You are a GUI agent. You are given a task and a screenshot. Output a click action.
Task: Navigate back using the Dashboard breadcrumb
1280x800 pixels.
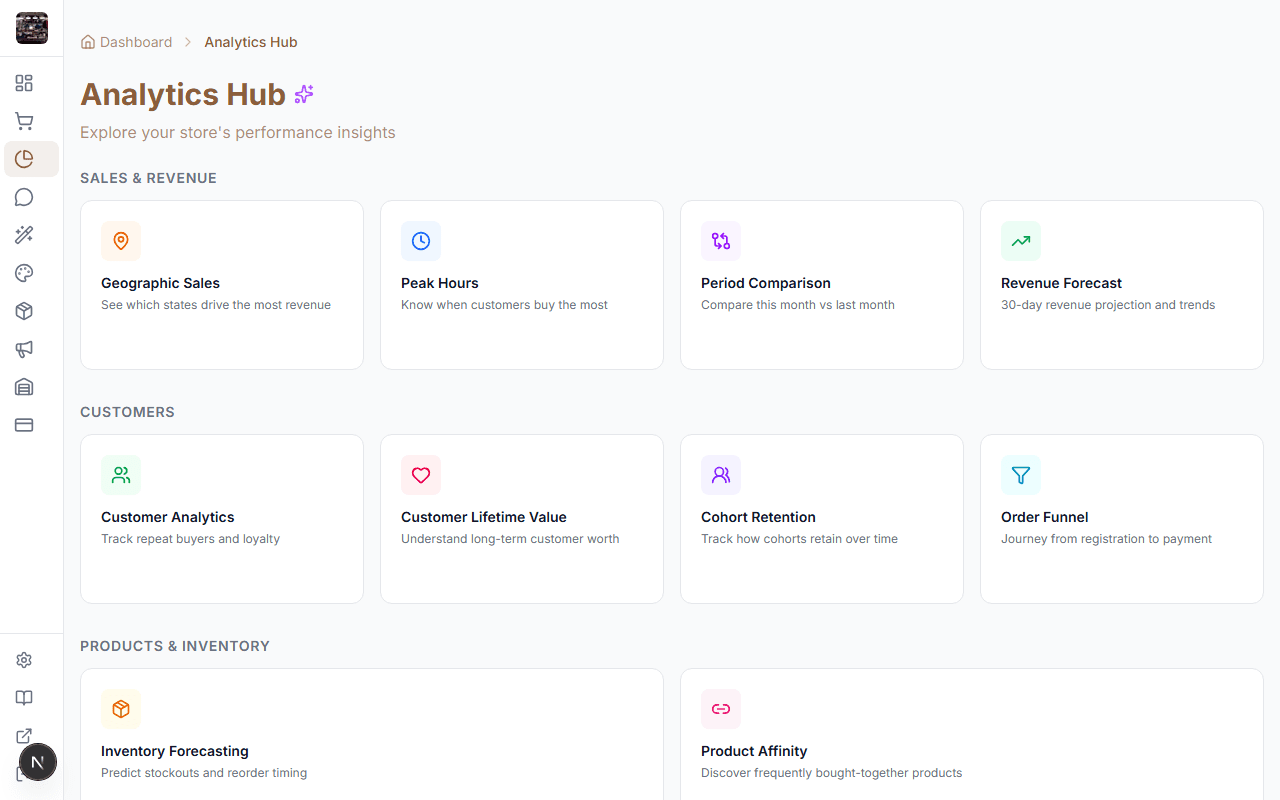point(135,41)
